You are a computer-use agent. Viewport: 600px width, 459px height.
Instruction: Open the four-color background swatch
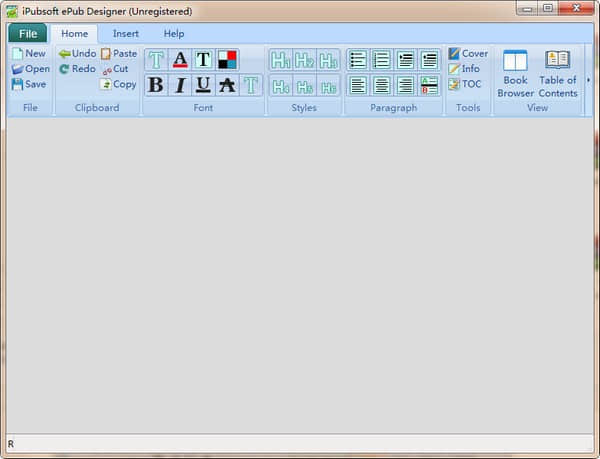(x=227, y=60)
